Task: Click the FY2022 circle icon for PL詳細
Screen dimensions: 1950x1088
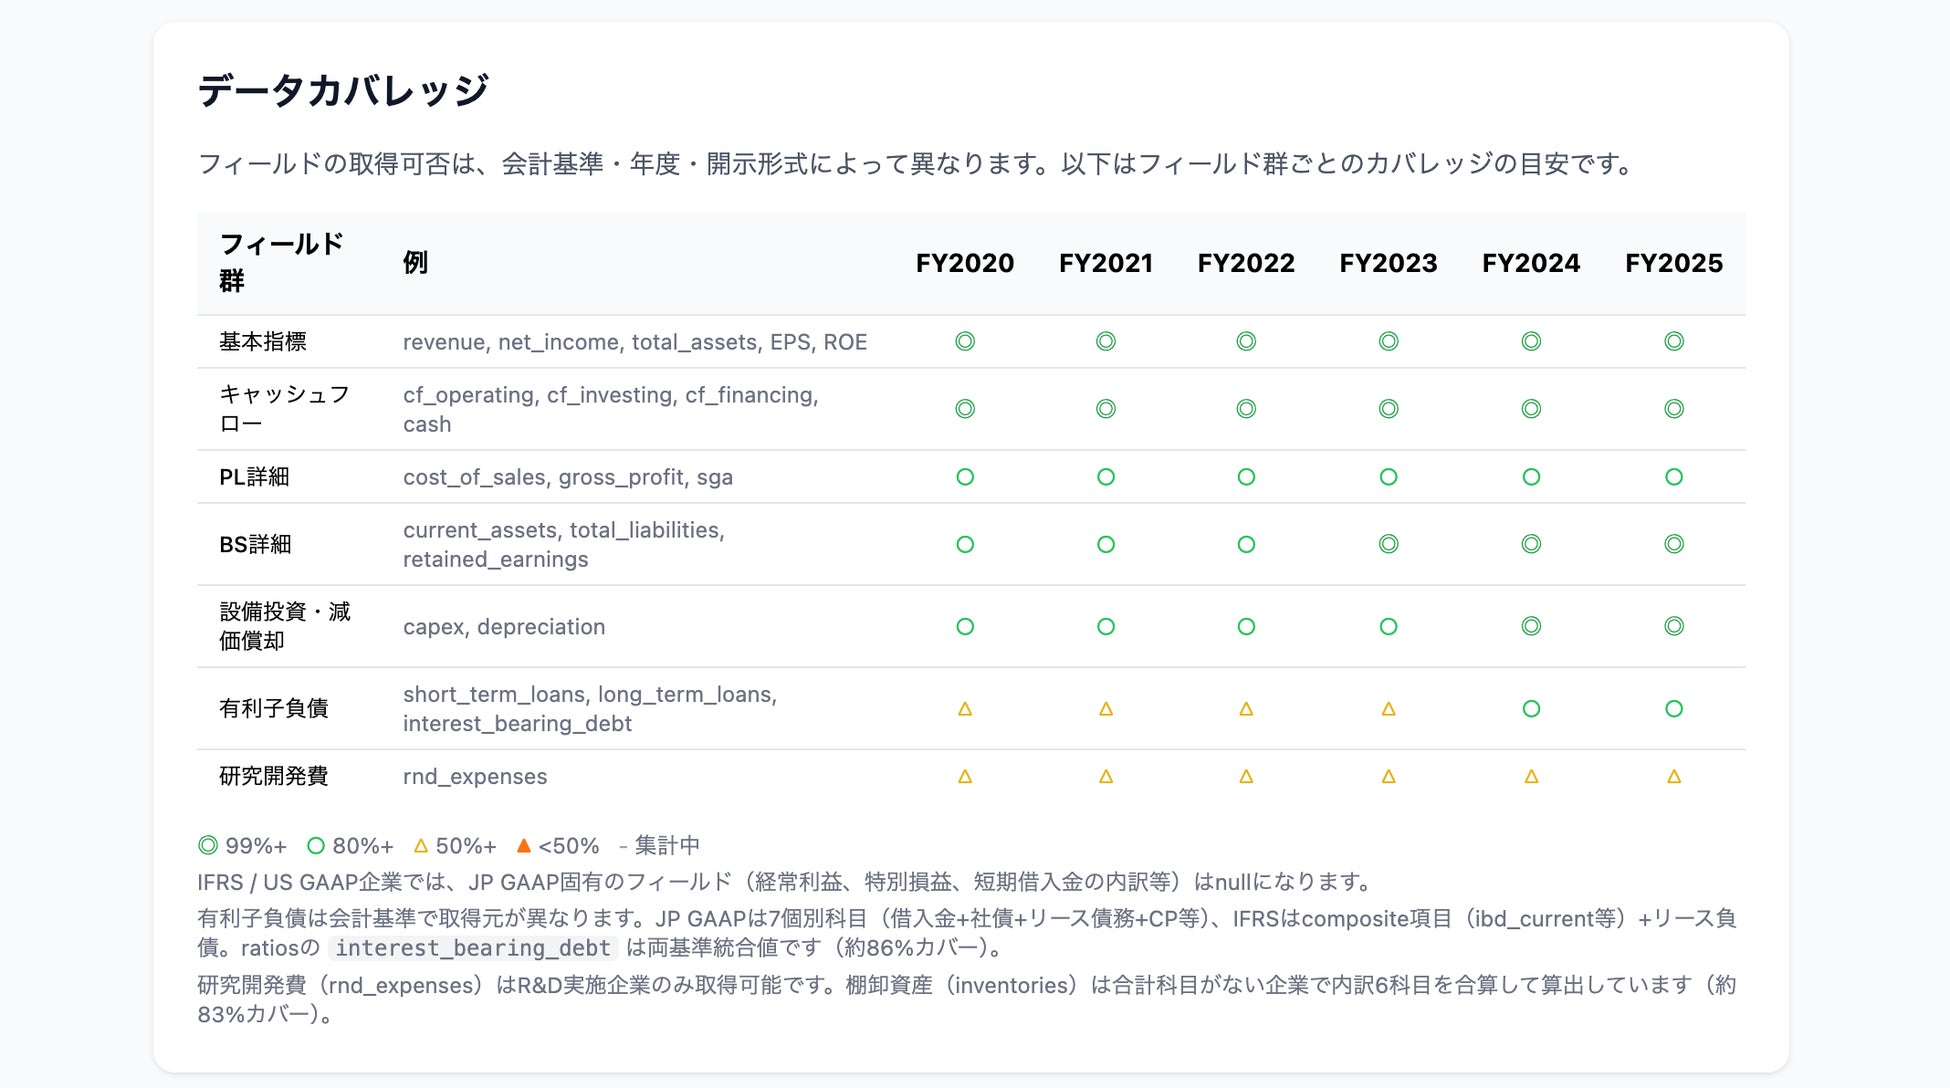Action: pyautogui.click(x=1246, y=477)
